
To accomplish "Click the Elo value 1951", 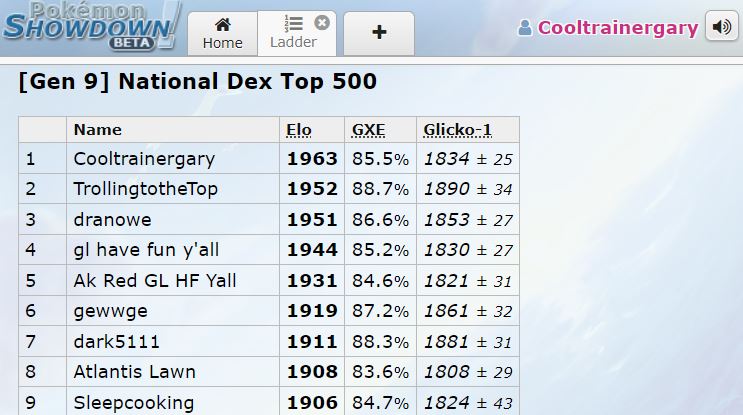I will 312,220.
